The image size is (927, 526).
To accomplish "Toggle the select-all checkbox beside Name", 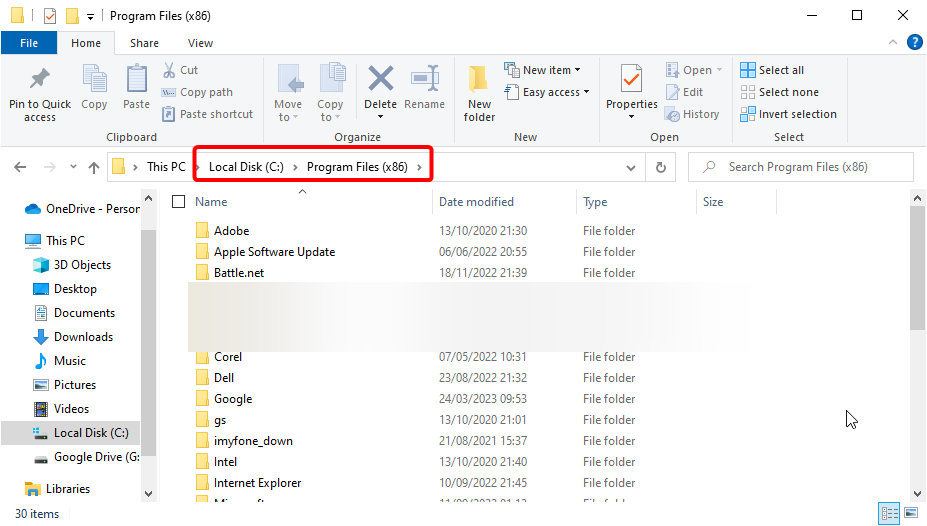I will [179, 202].
